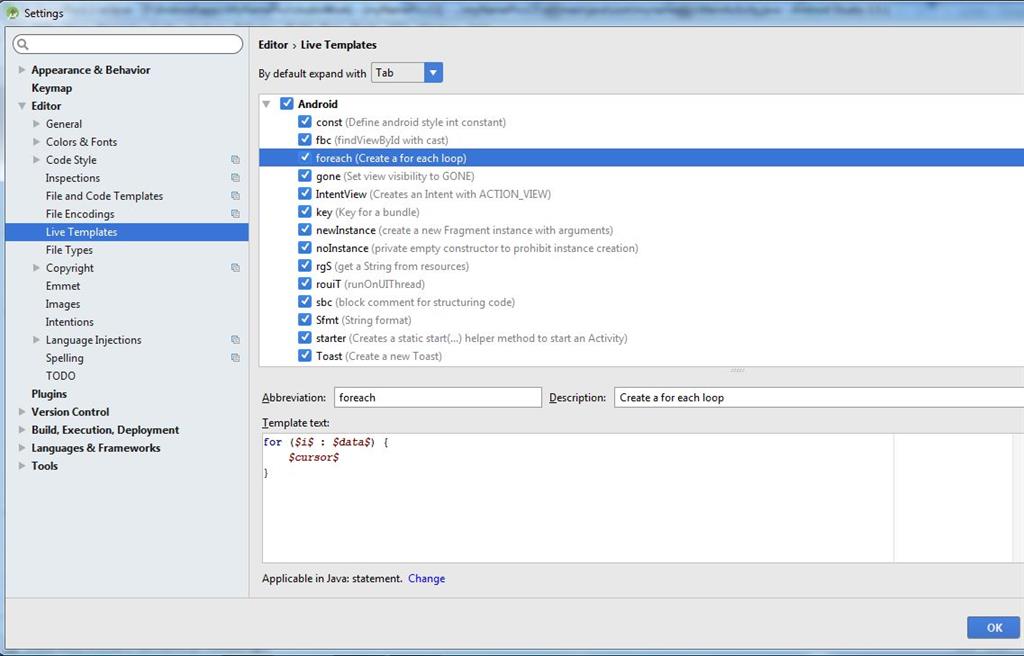This screenshot has width=1024, height=656.
Task: Select File Types in settings tree
Action: click(x=69, y=250)
